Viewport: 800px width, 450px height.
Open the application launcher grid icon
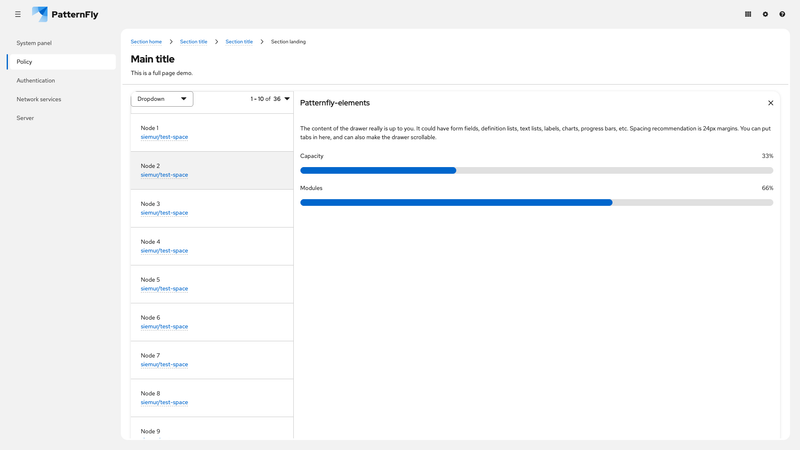(748, 14)
